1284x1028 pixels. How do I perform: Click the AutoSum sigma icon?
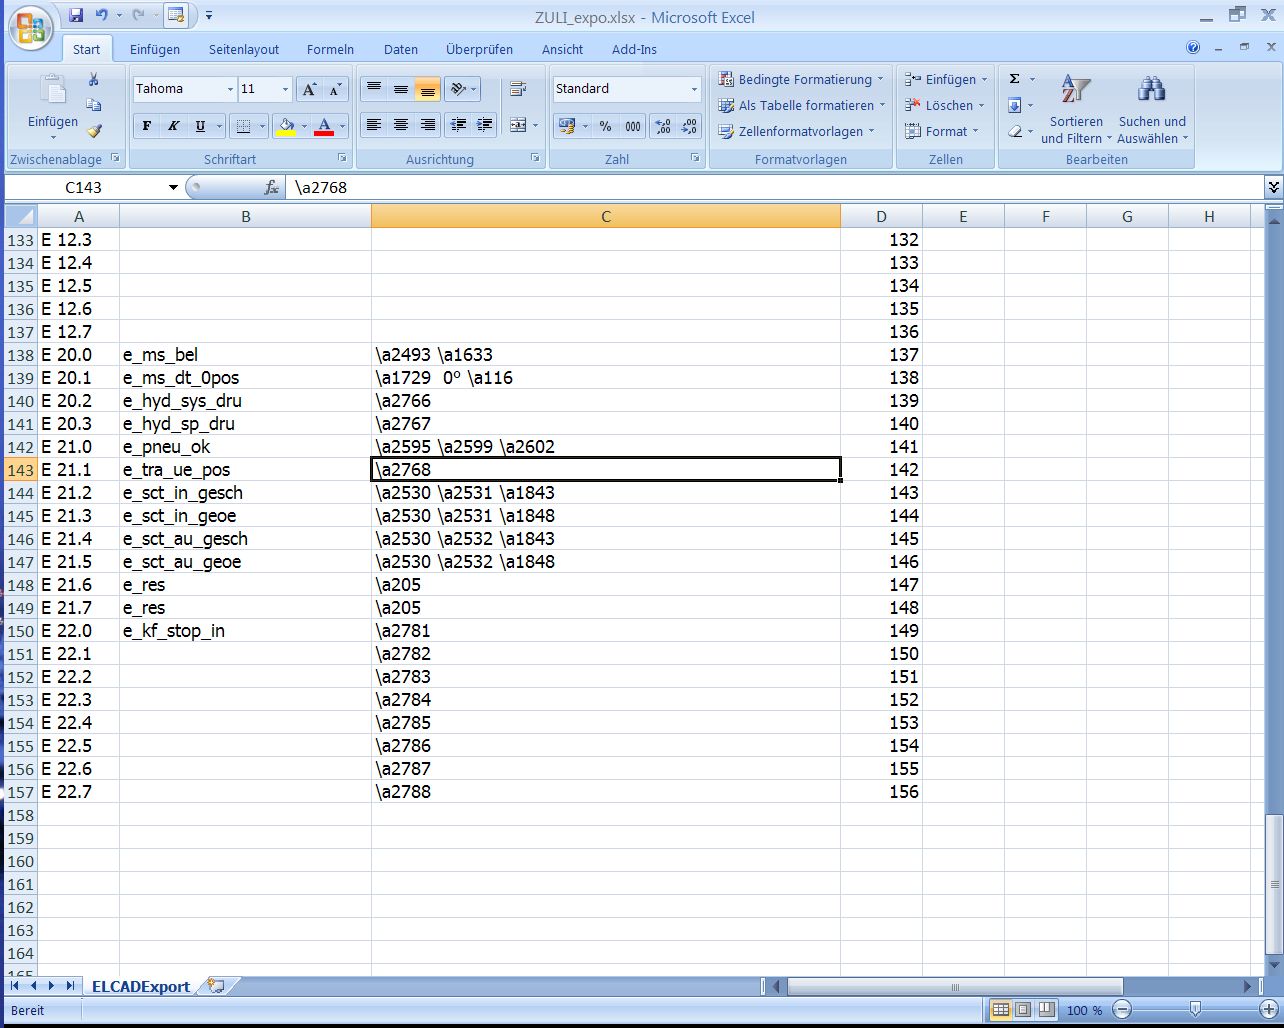[1014, 79]
